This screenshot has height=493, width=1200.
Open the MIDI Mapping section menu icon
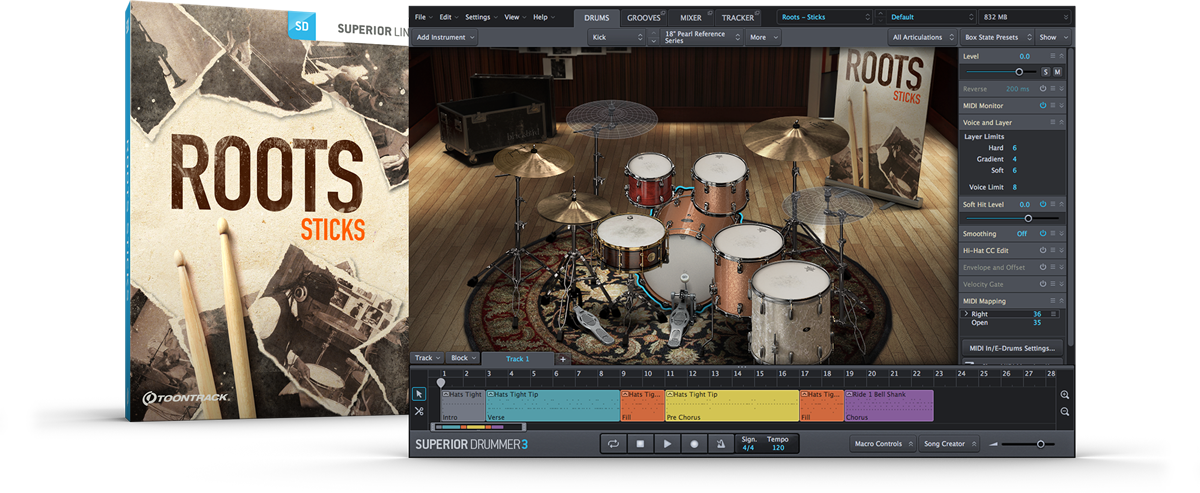coord(1054,301)
